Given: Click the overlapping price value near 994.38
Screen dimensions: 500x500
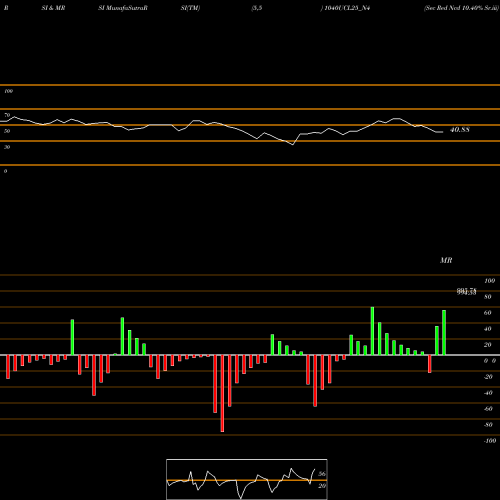Looking at the screenshot, I should (467, 292).
